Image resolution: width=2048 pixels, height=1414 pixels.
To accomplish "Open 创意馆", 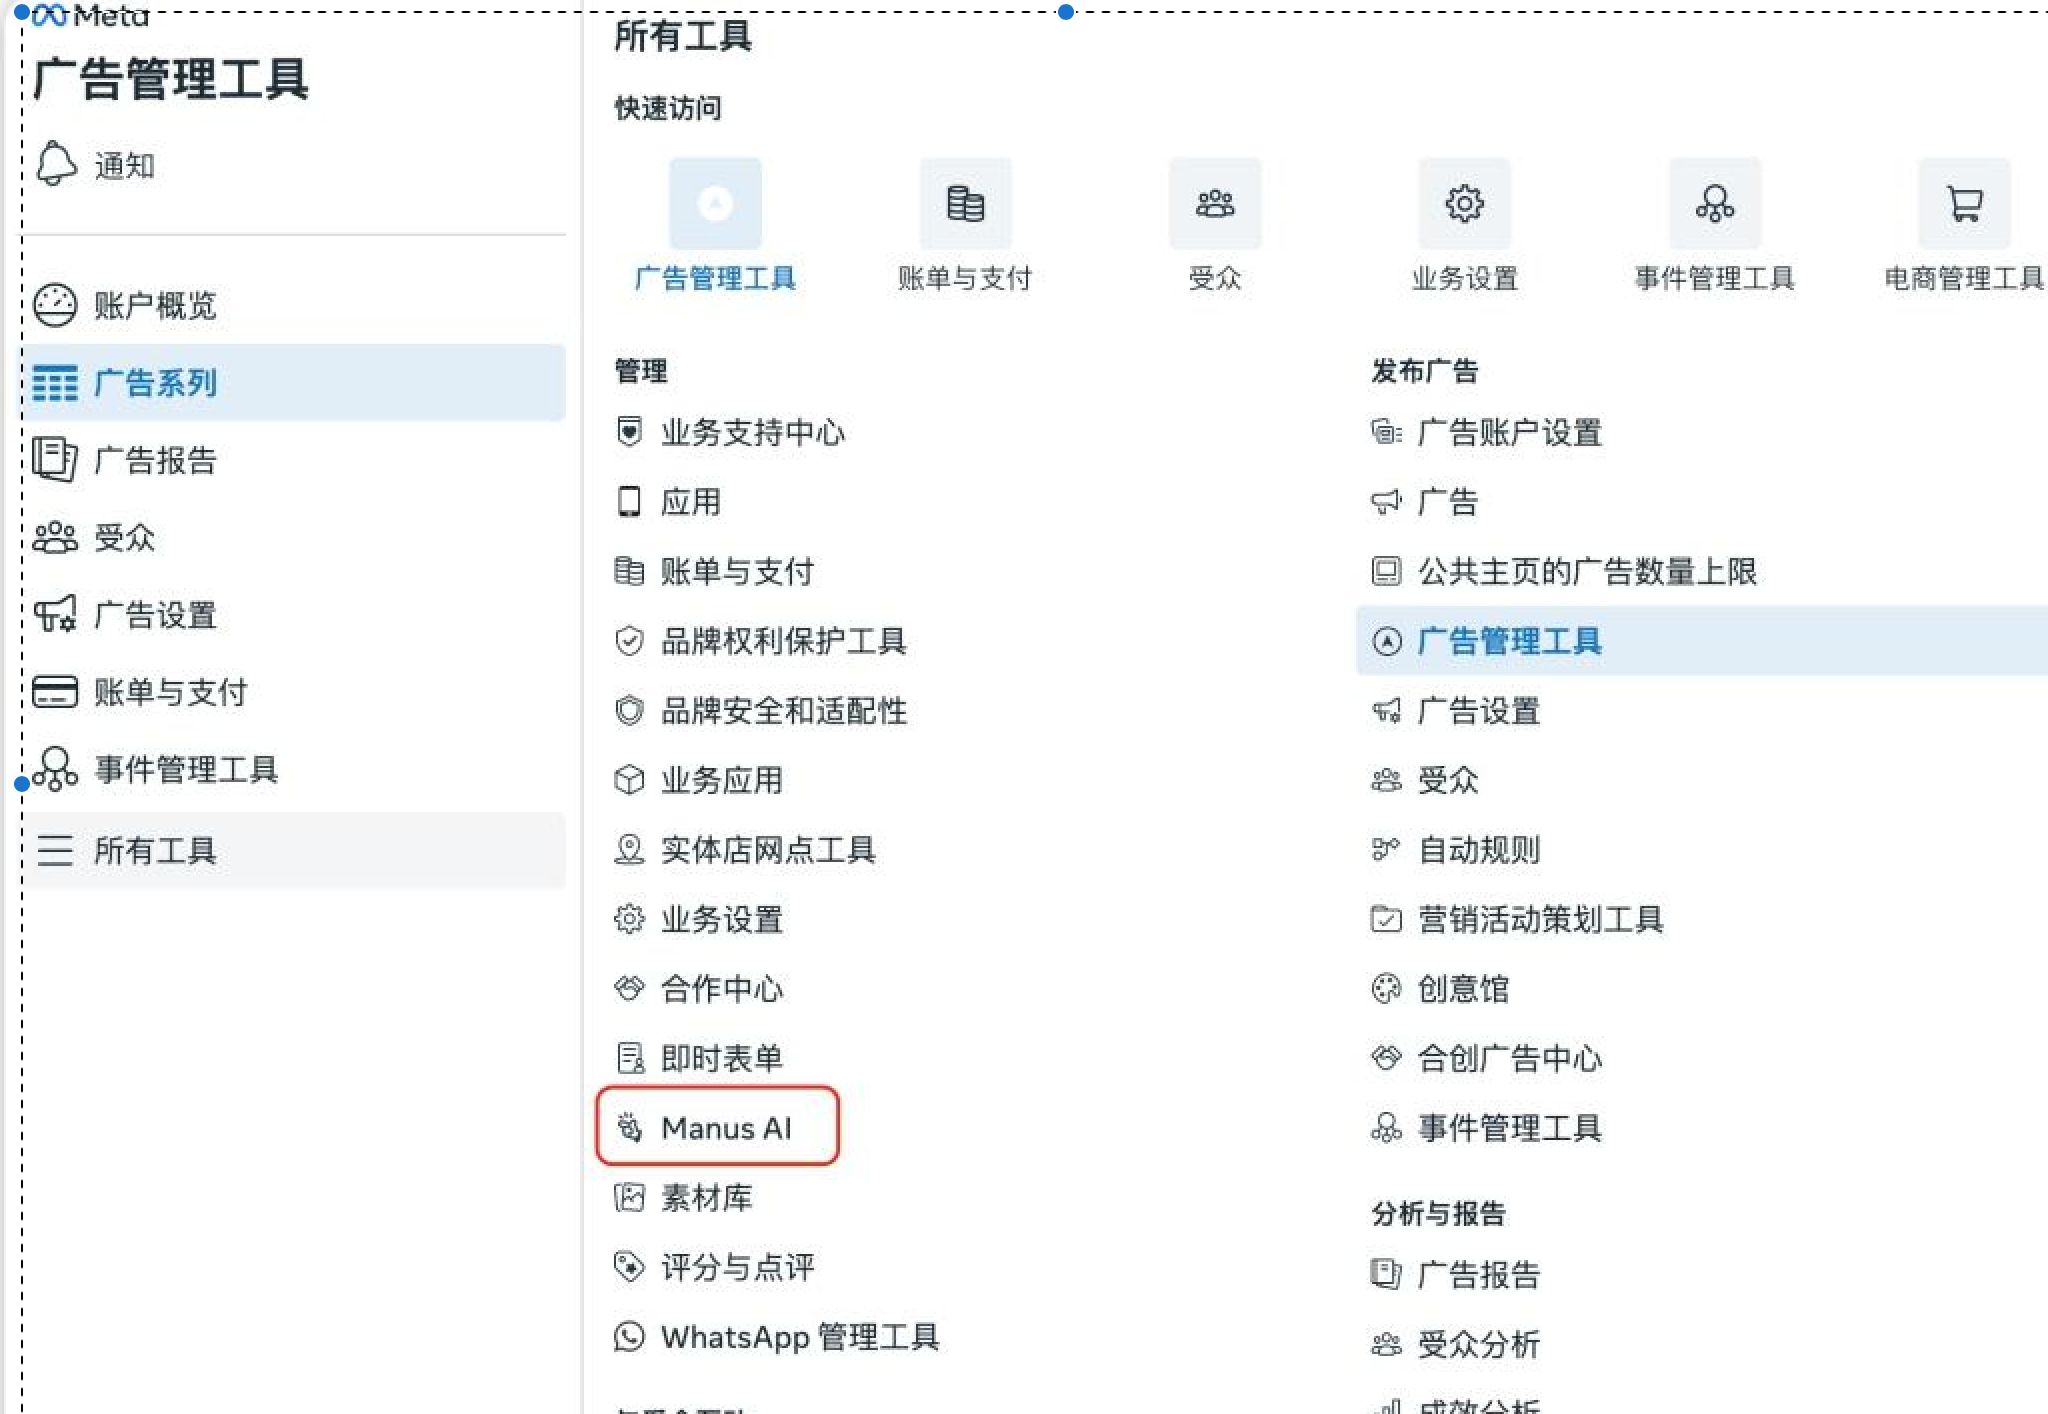I will pyautogui.click(x=1462, y=989).
